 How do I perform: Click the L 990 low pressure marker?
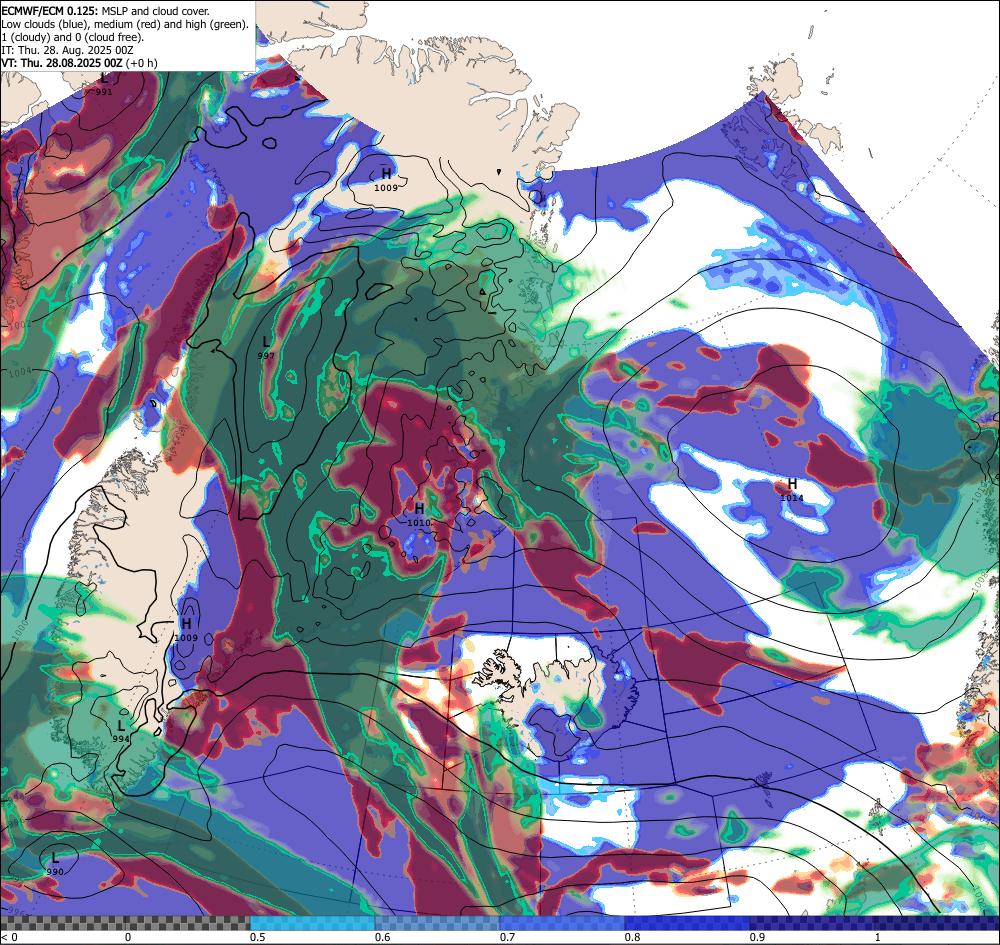pos(55,863)
